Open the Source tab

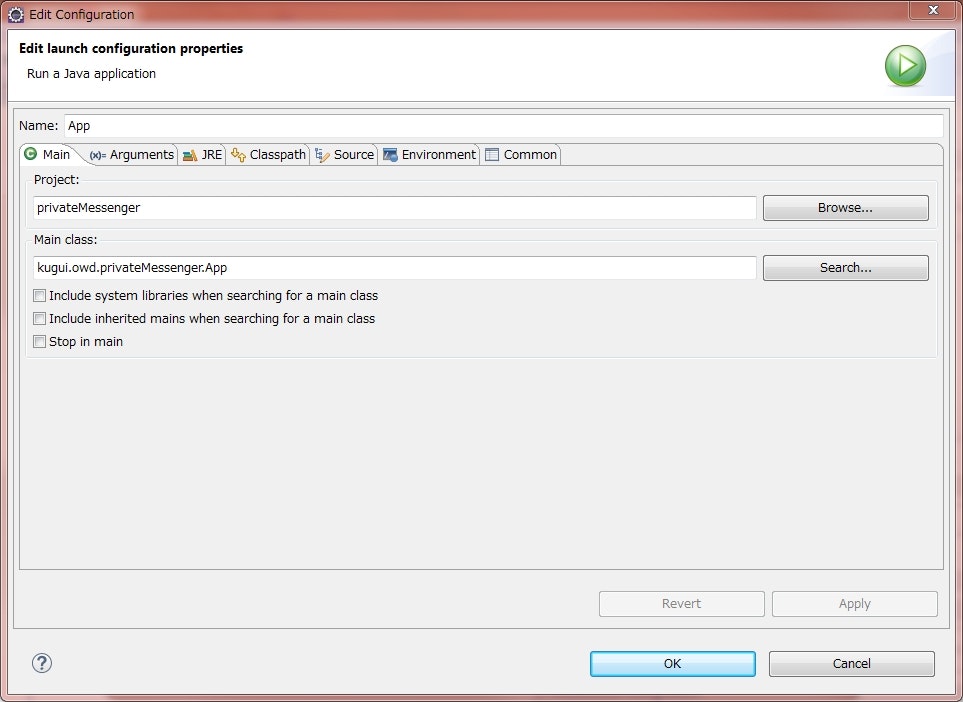pyautogui.click(x=345, y=155)
